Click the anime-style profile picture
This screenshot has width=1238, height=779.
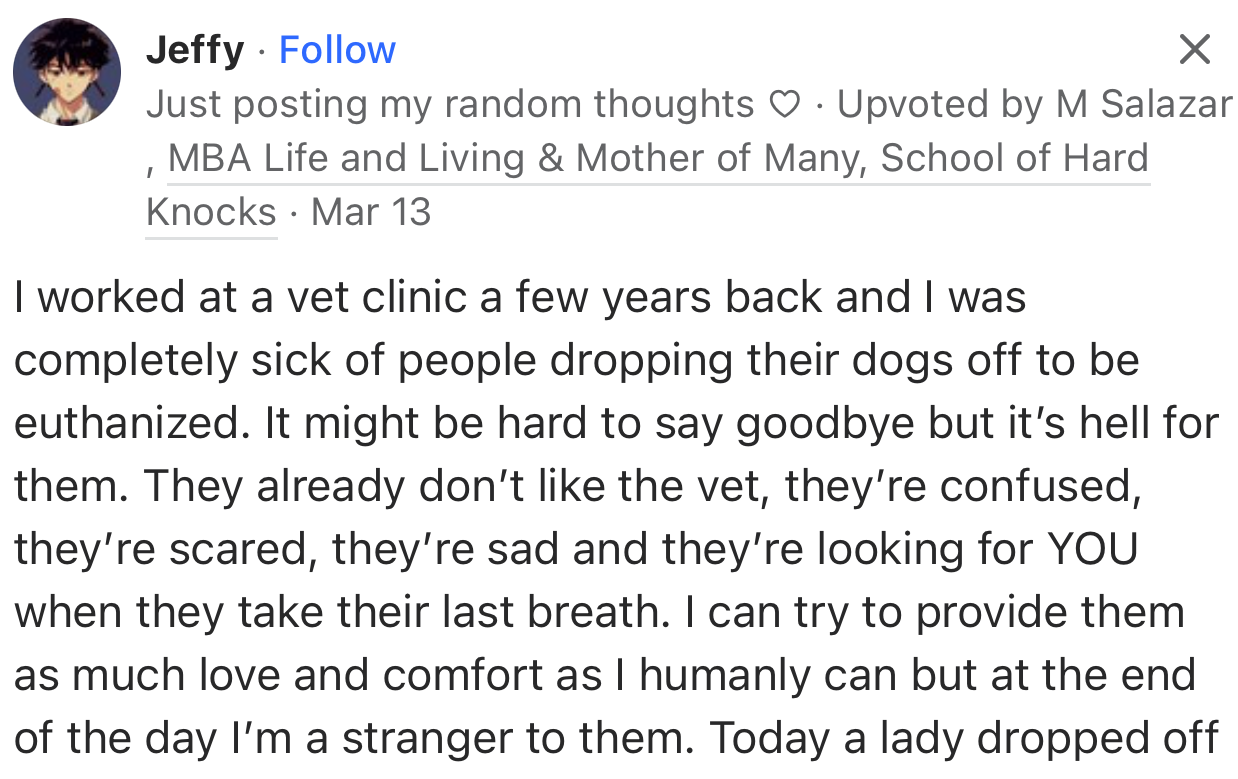click(x=65, y=70)
